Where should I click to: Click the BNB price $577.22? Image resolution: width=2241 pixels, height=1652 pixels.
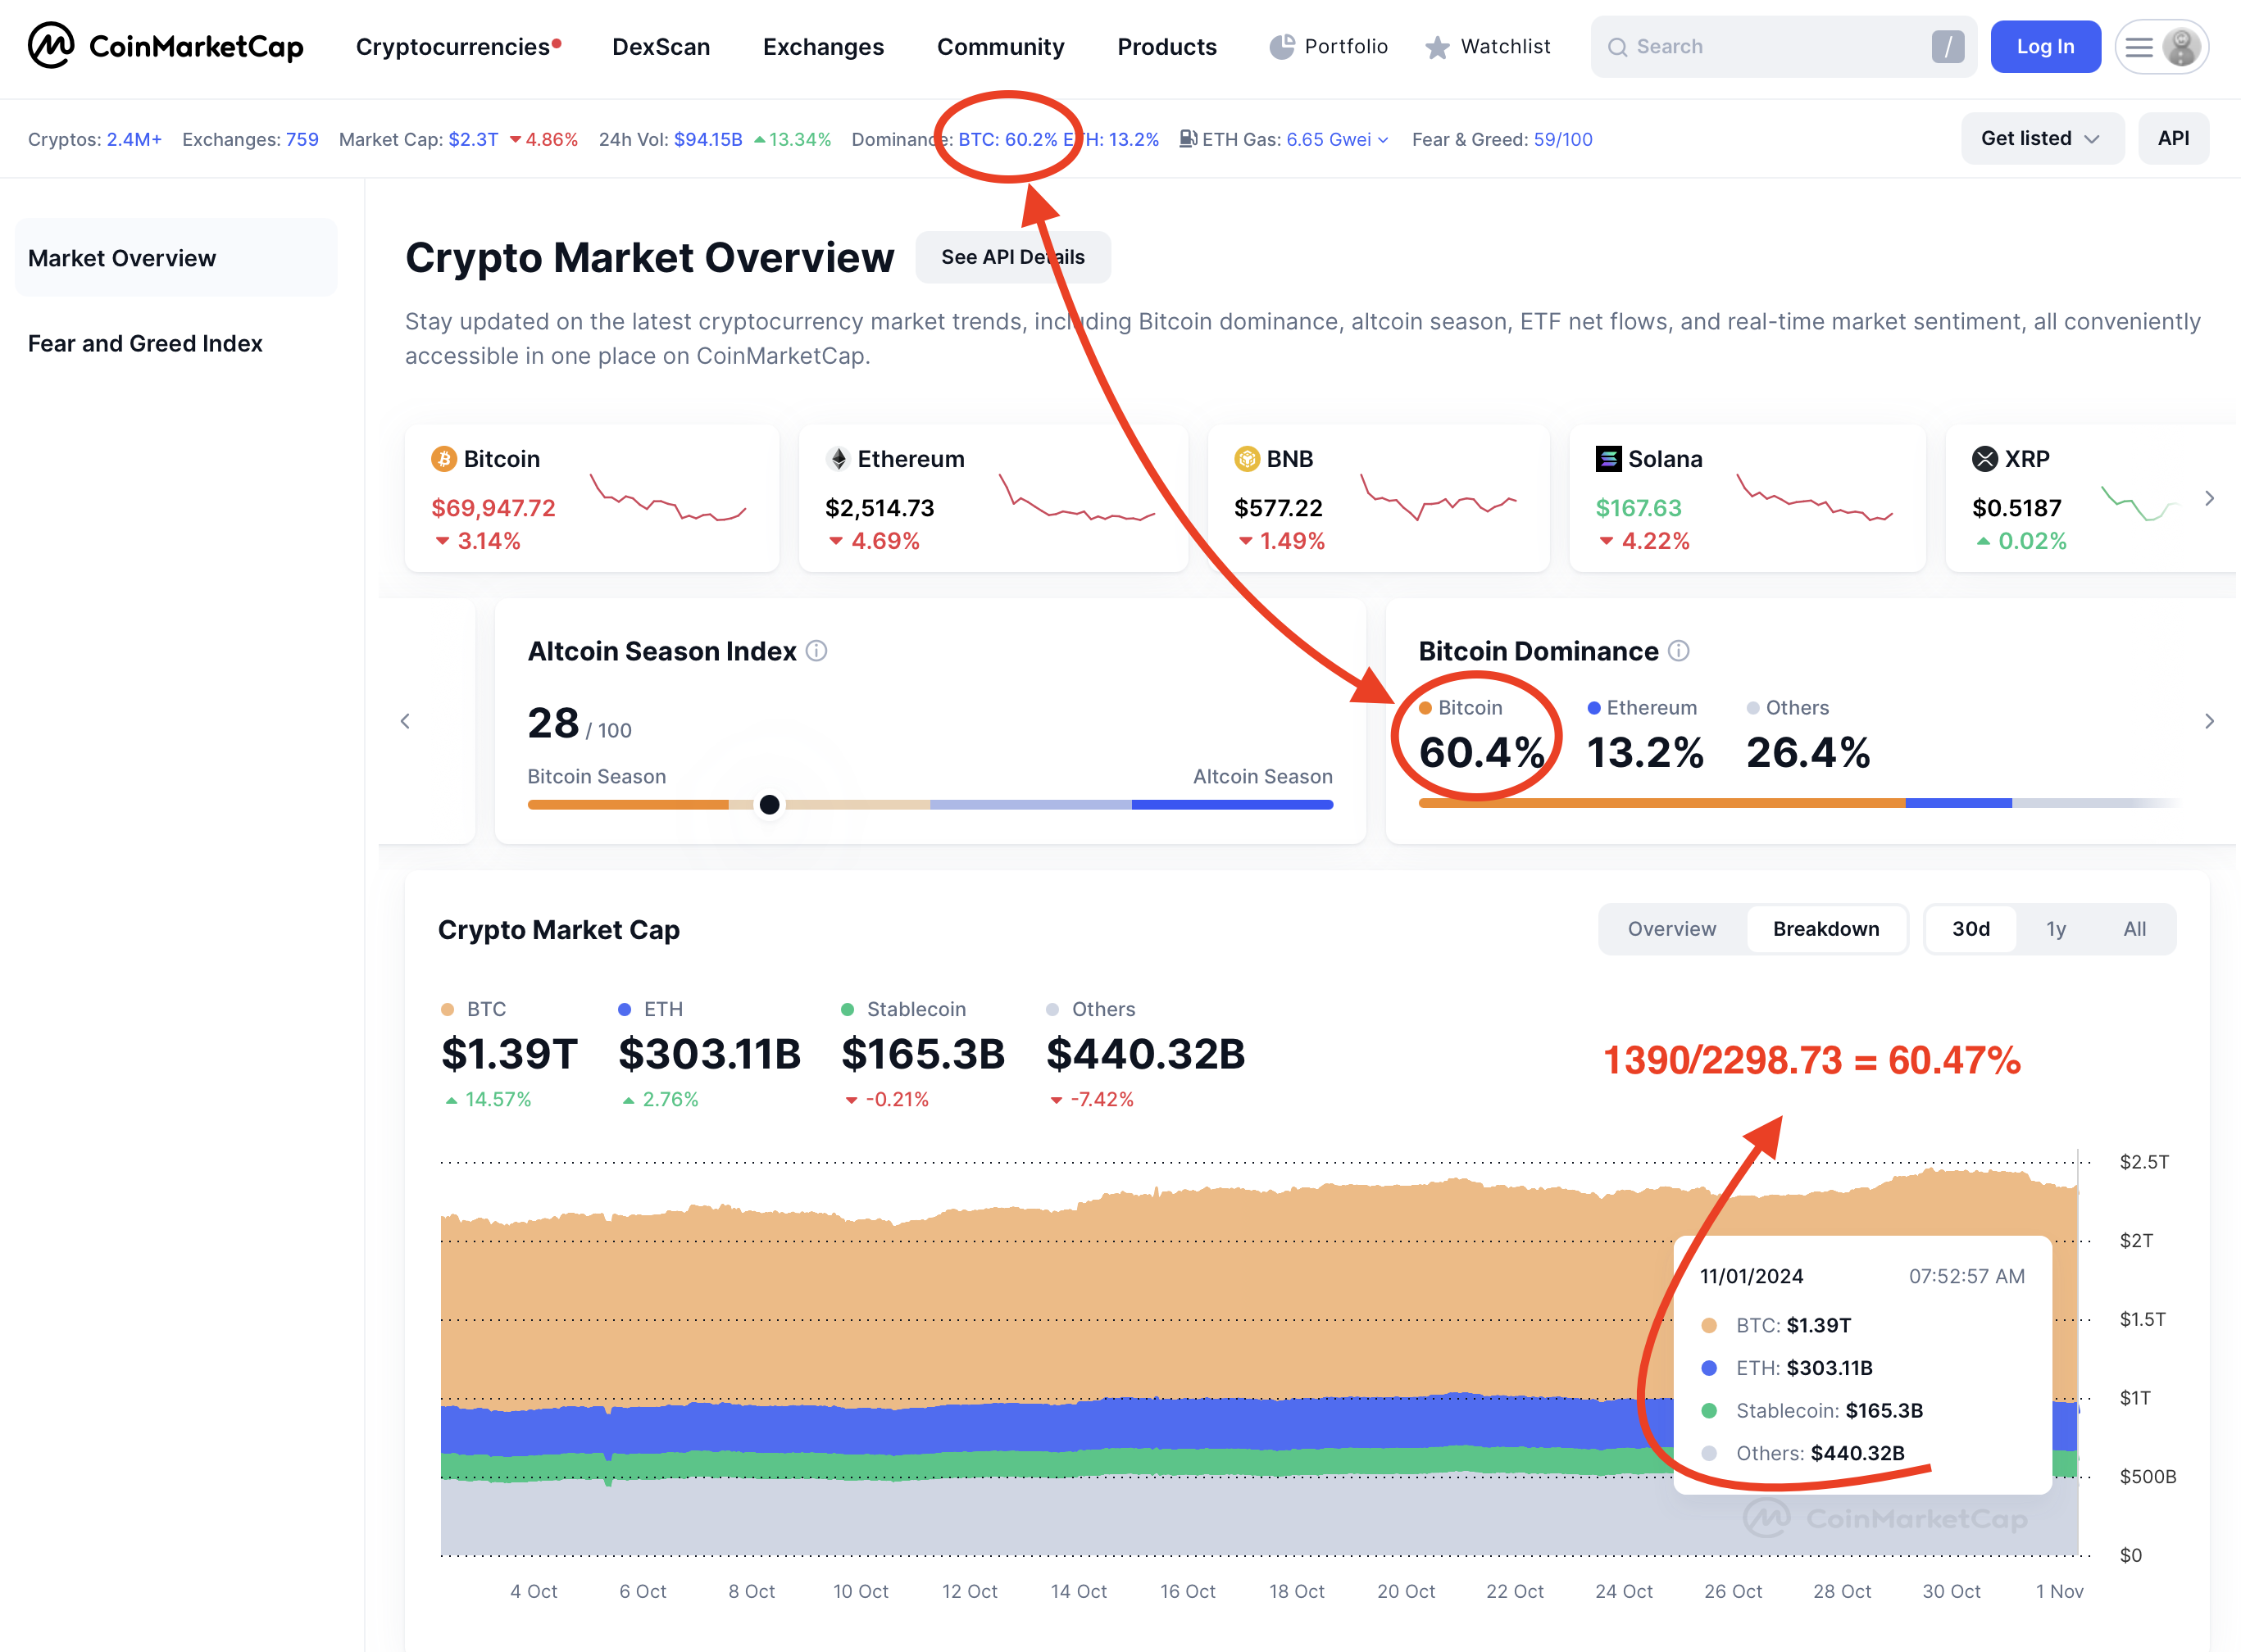coord(1278,508)
